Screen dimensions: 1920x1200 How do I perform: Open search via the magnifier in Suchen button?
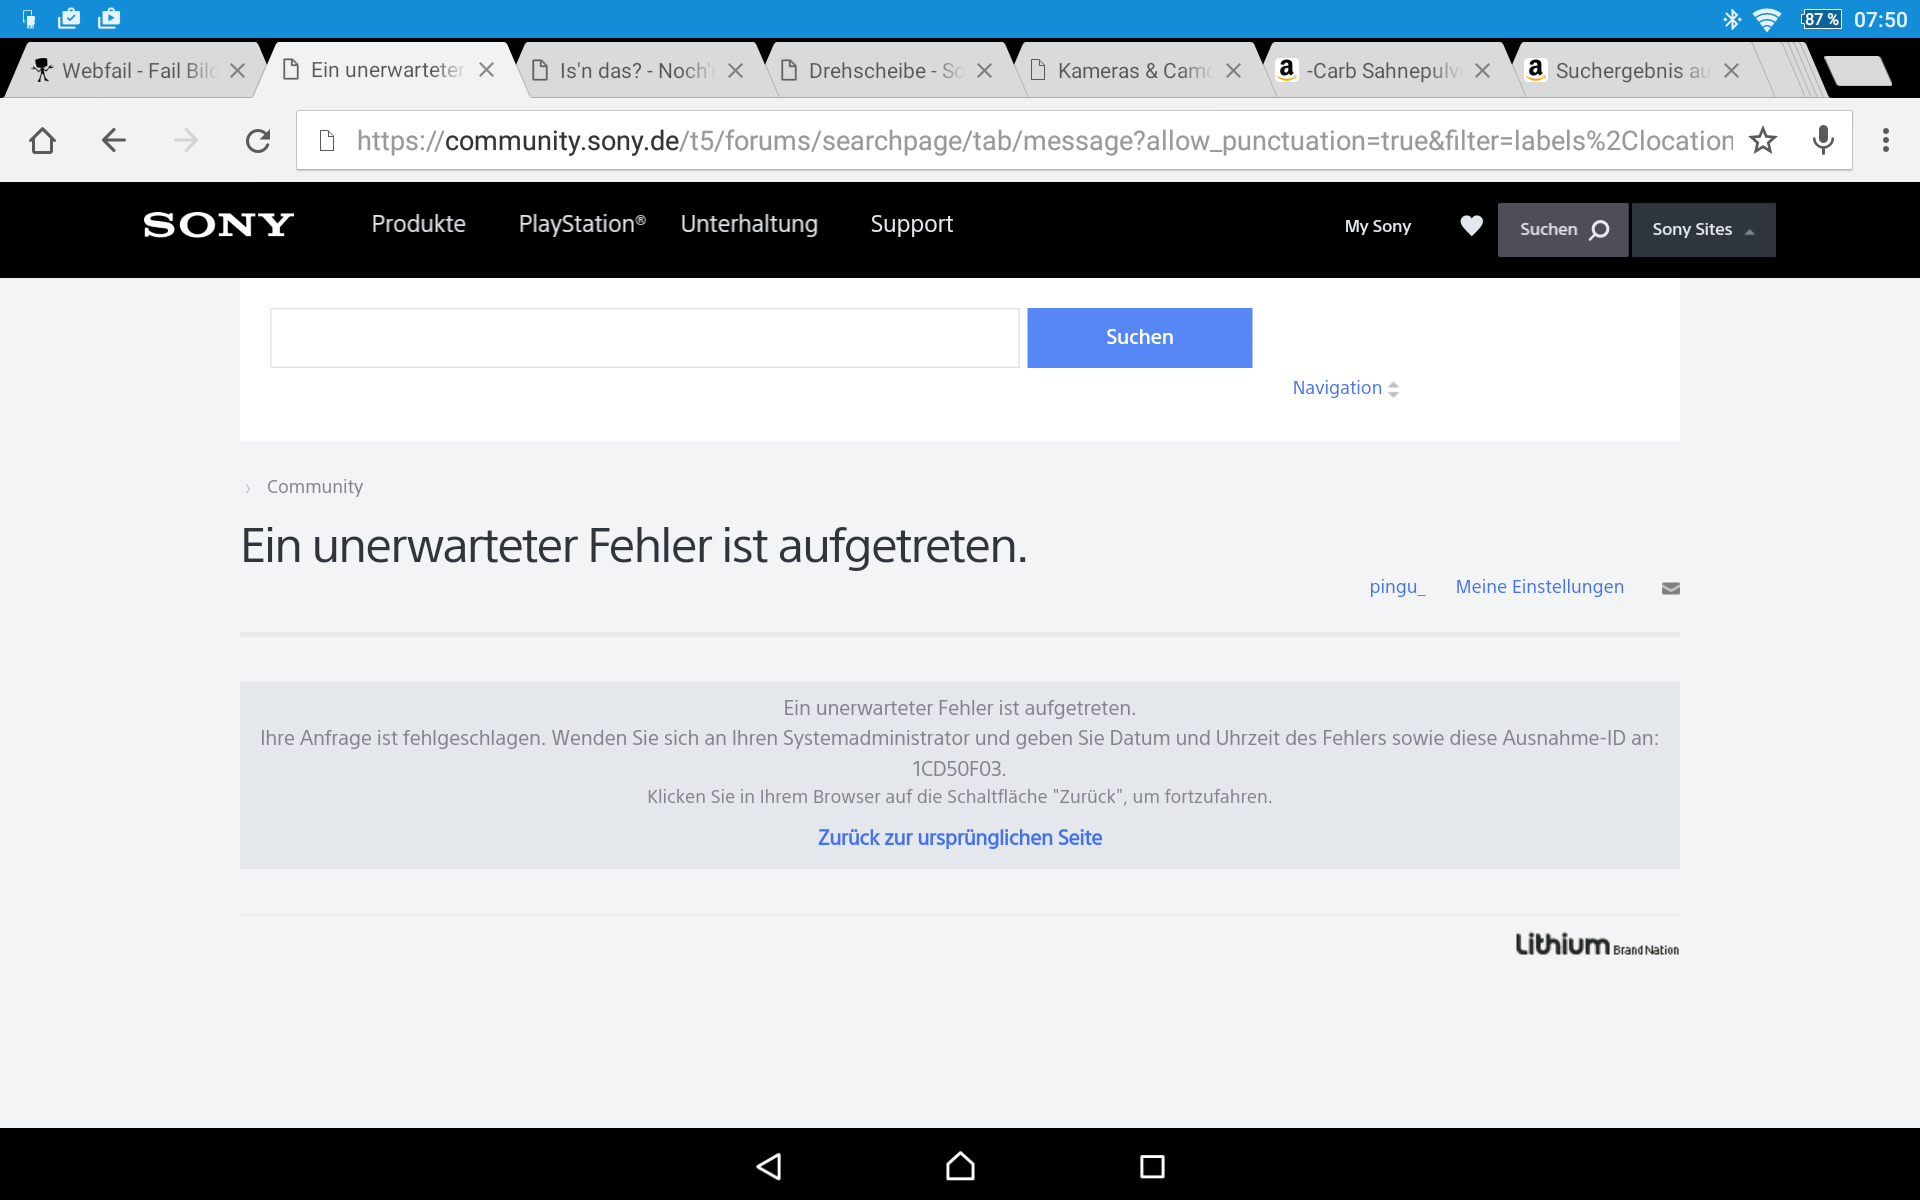coord(1597,229)
